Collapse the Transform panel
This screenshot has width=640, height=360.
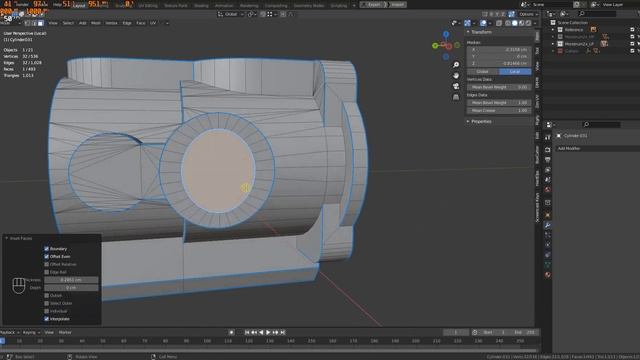click(x=468, y=32)
